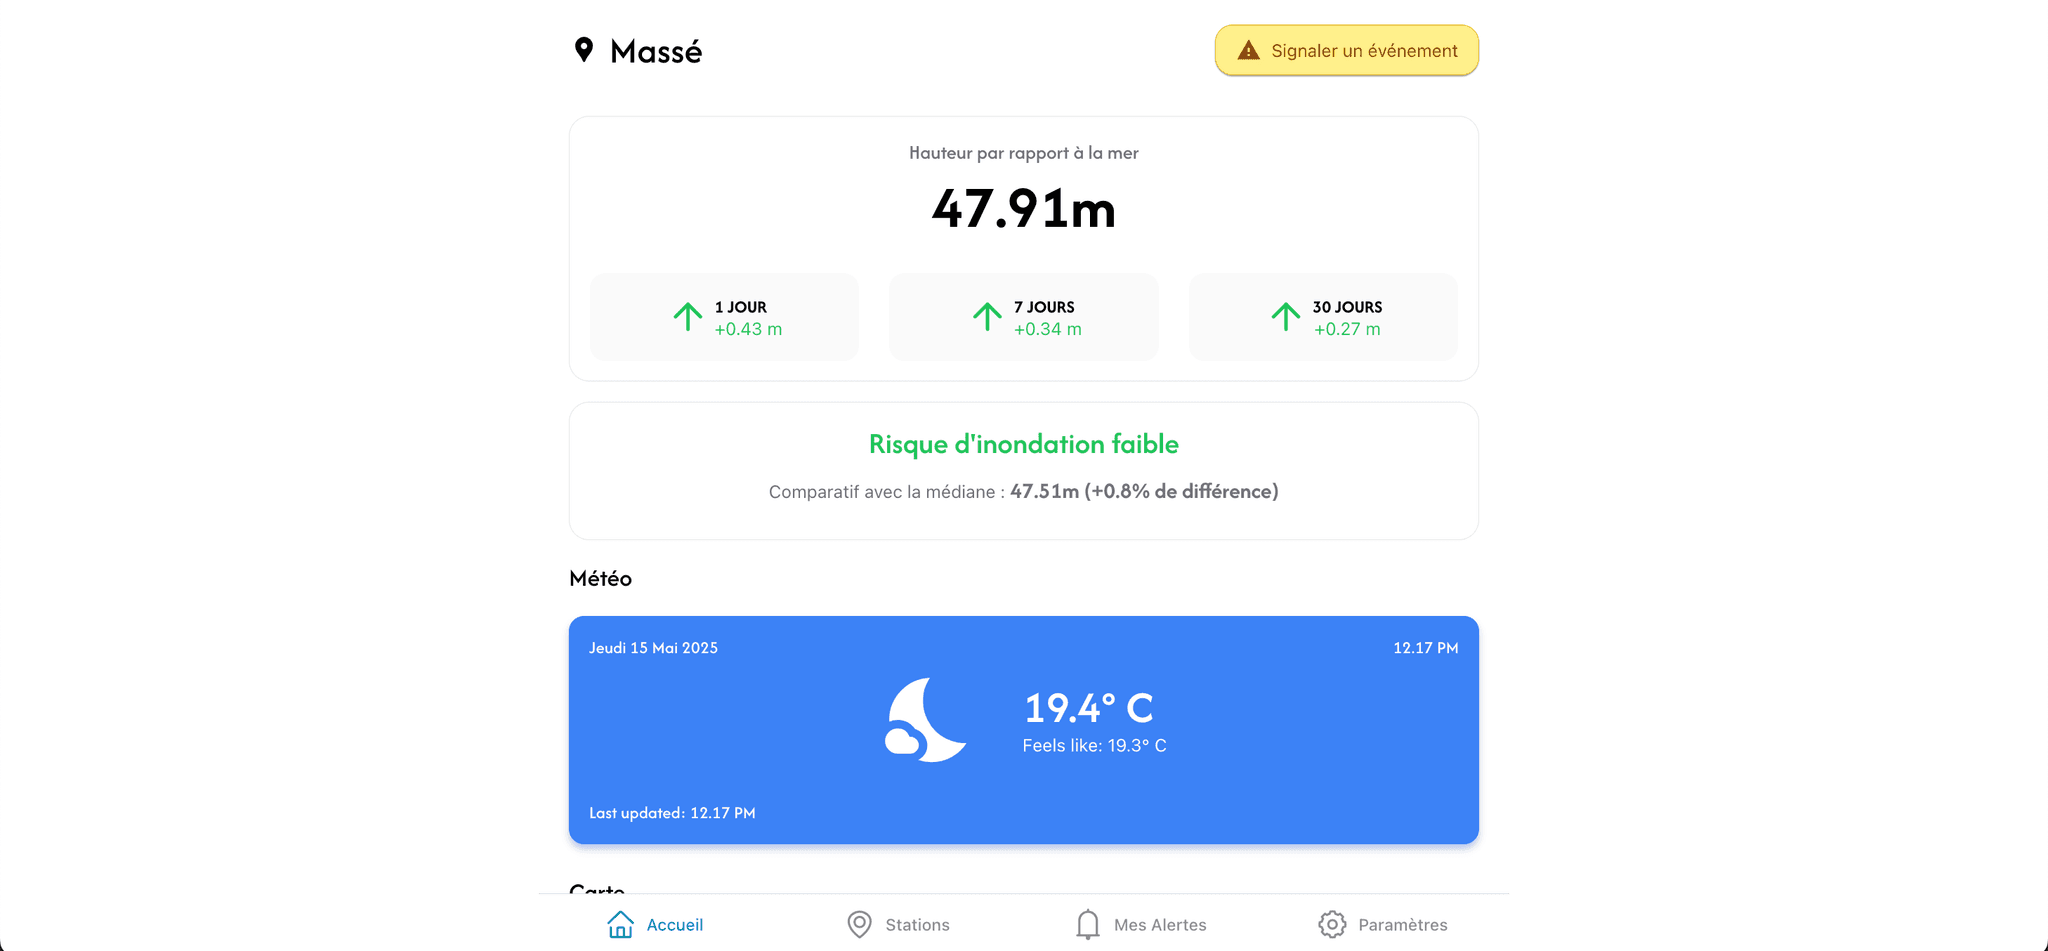Open the Stations tab
Viewport: 2048px width, 951px height.
898,924
